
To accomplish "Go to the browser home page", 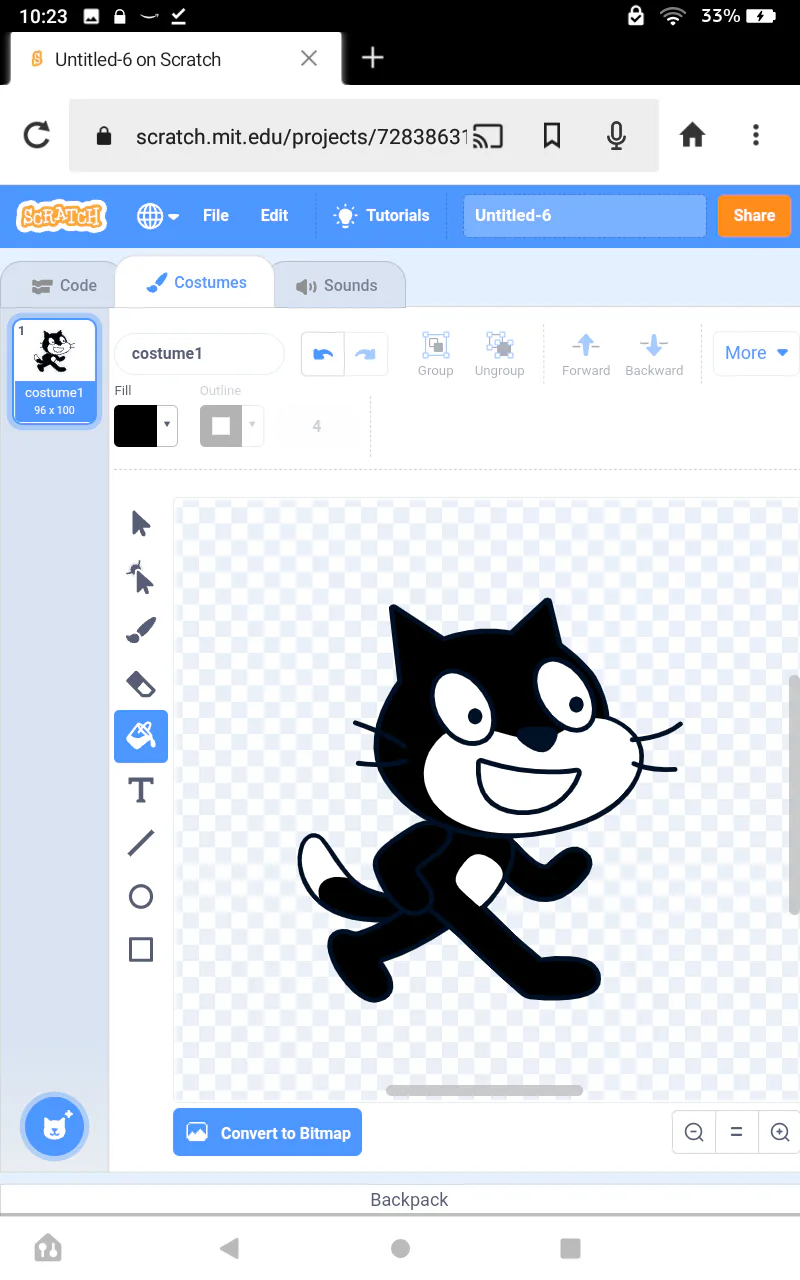I will click(x=693, y=135).
